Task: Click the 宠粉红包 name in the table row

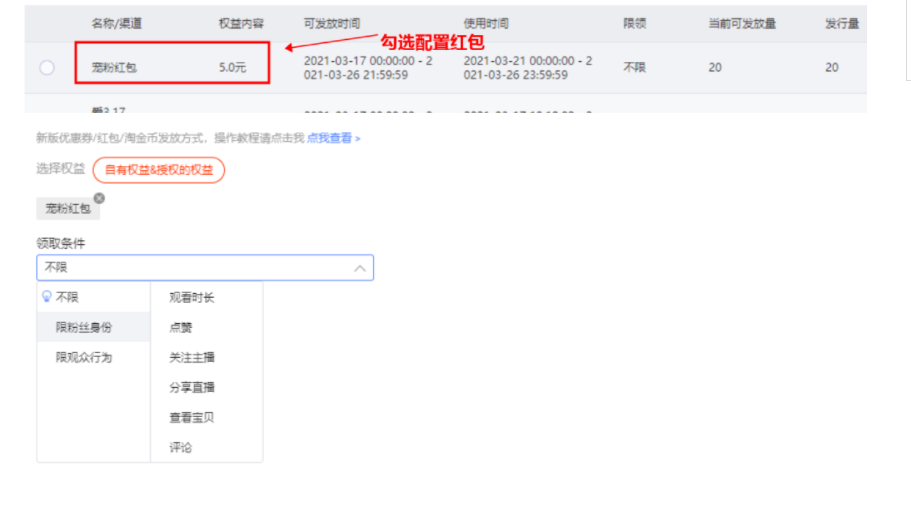Action: click(x=114, y=68)
